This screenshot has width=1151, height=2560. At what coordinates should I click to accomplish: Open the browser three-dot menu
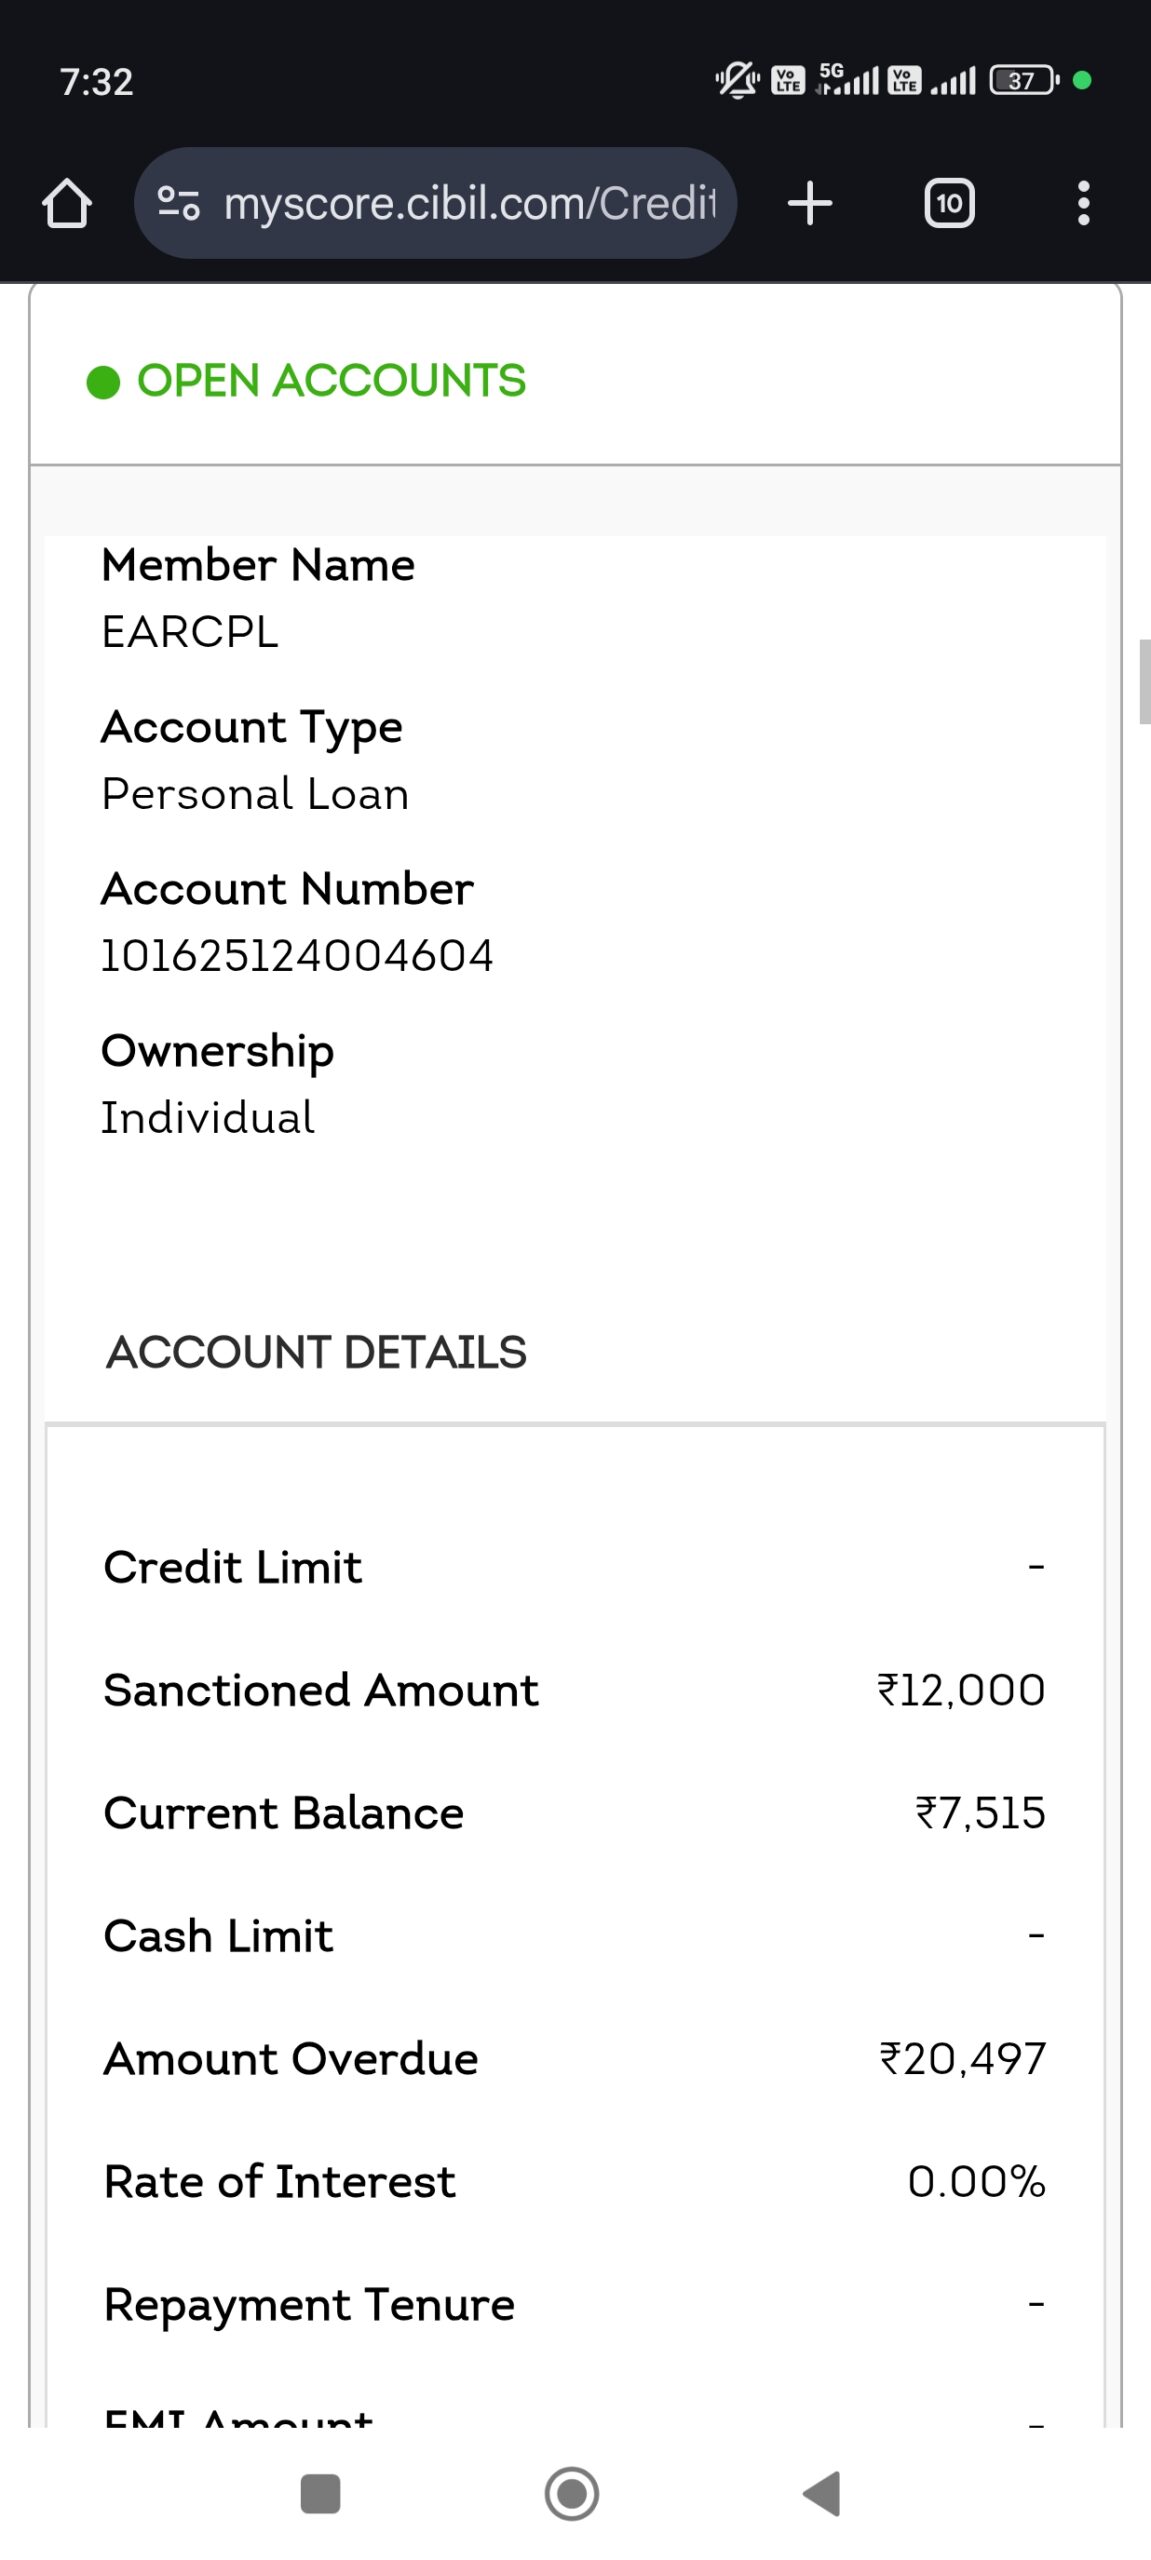click(1083, 204)
